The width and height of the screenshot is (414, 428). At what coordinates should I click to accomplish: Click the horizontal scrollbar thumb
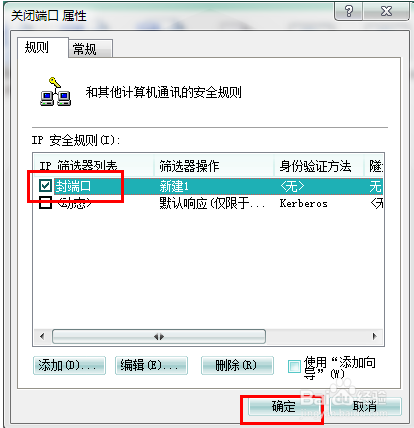(x=159, y=337)
